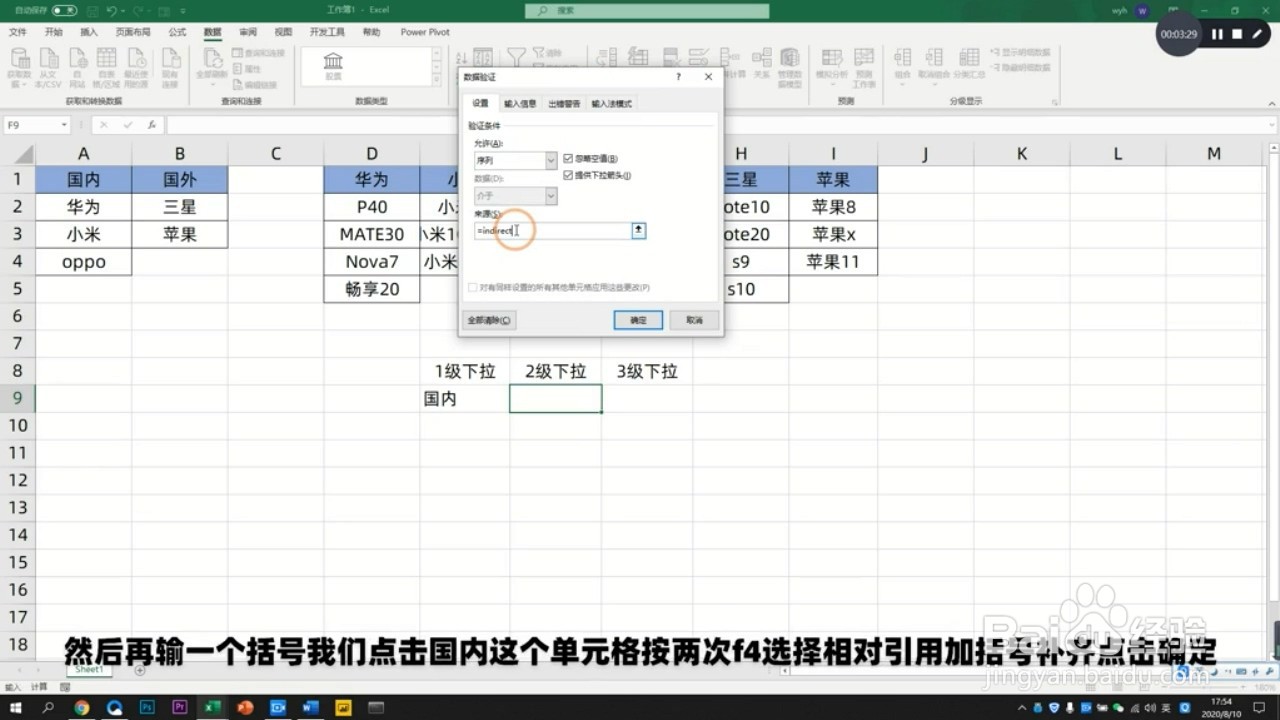Click the help question mark in 数据验证 dialog

(678, 77)
